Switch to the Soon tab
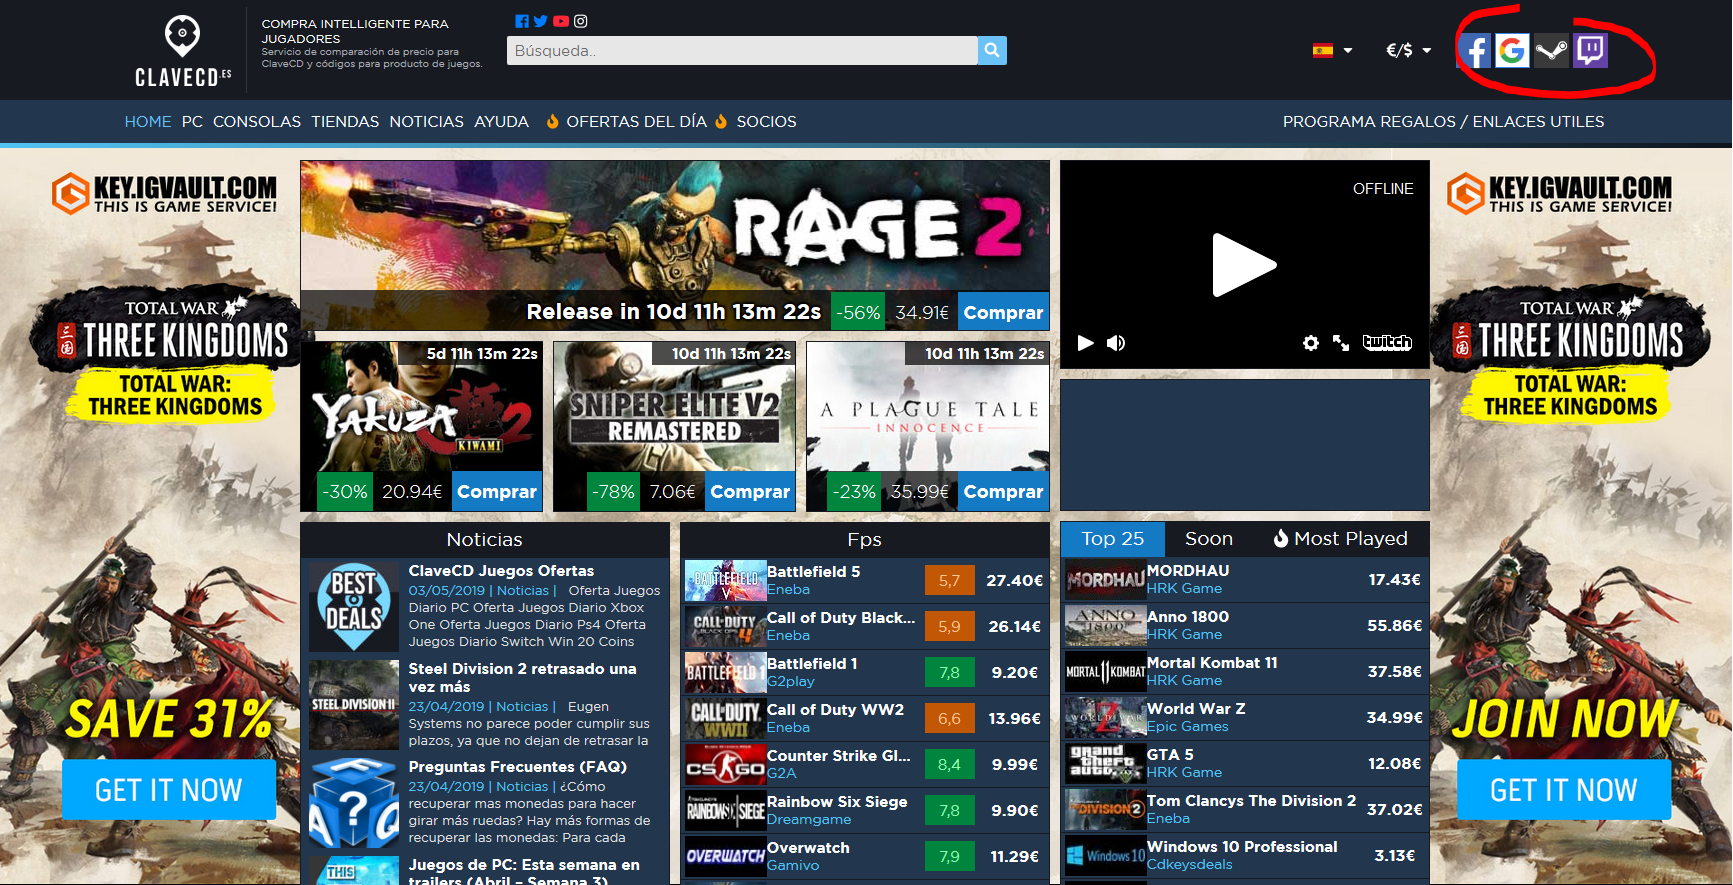The width and height of the screenshot is (1733, 885). click(x=1208, y=539)
